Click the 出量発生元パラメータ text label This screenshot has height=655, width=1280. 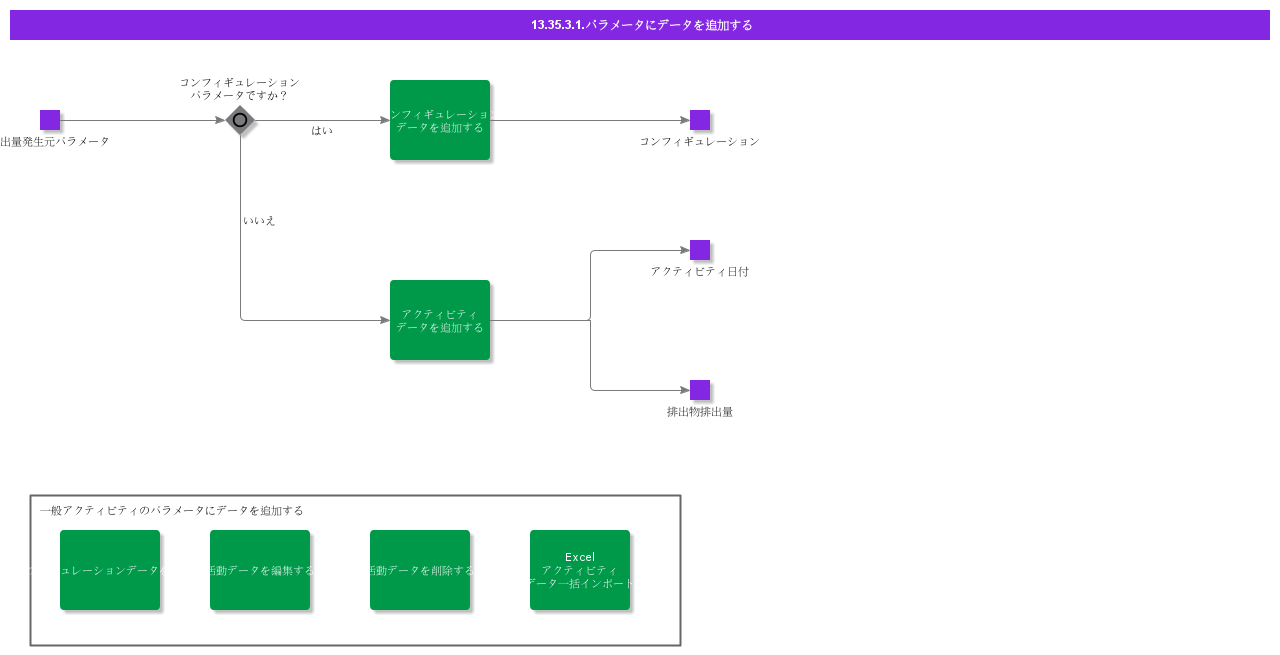pyautogui.click(x=55, y=142)
